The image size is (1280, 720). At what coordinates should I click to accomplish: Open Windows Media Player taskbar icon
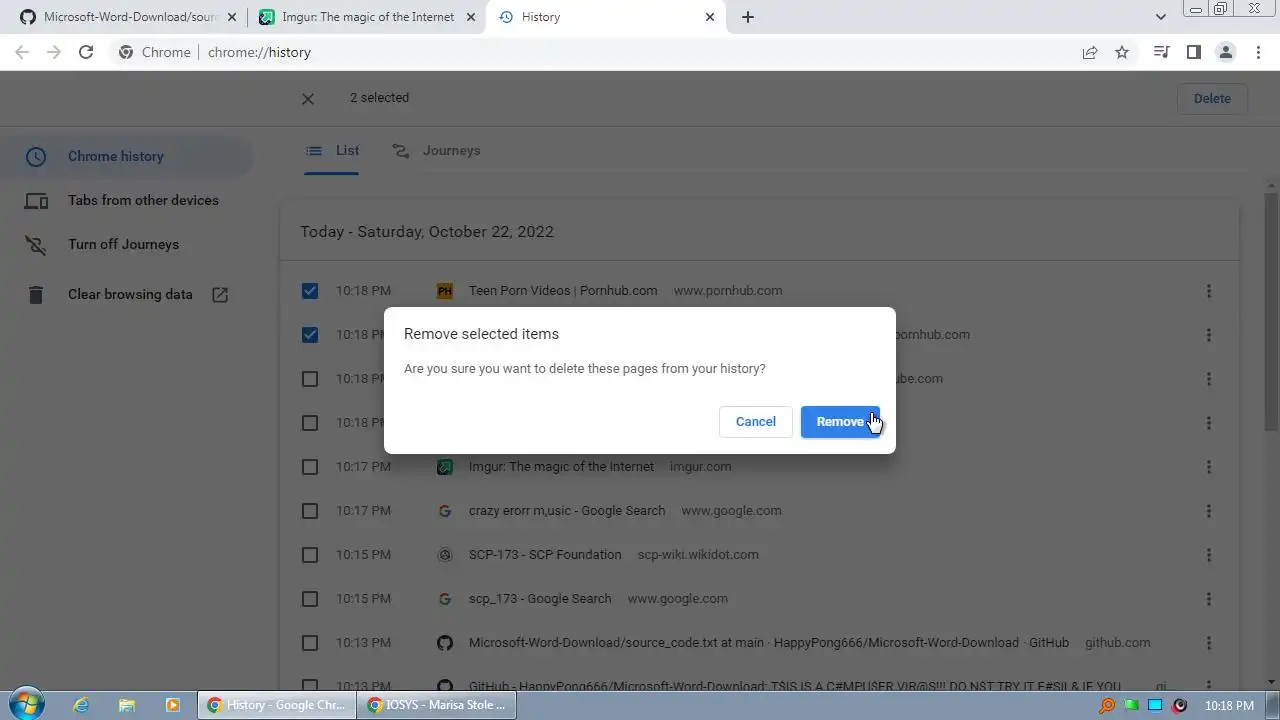[x=172, y=705]
